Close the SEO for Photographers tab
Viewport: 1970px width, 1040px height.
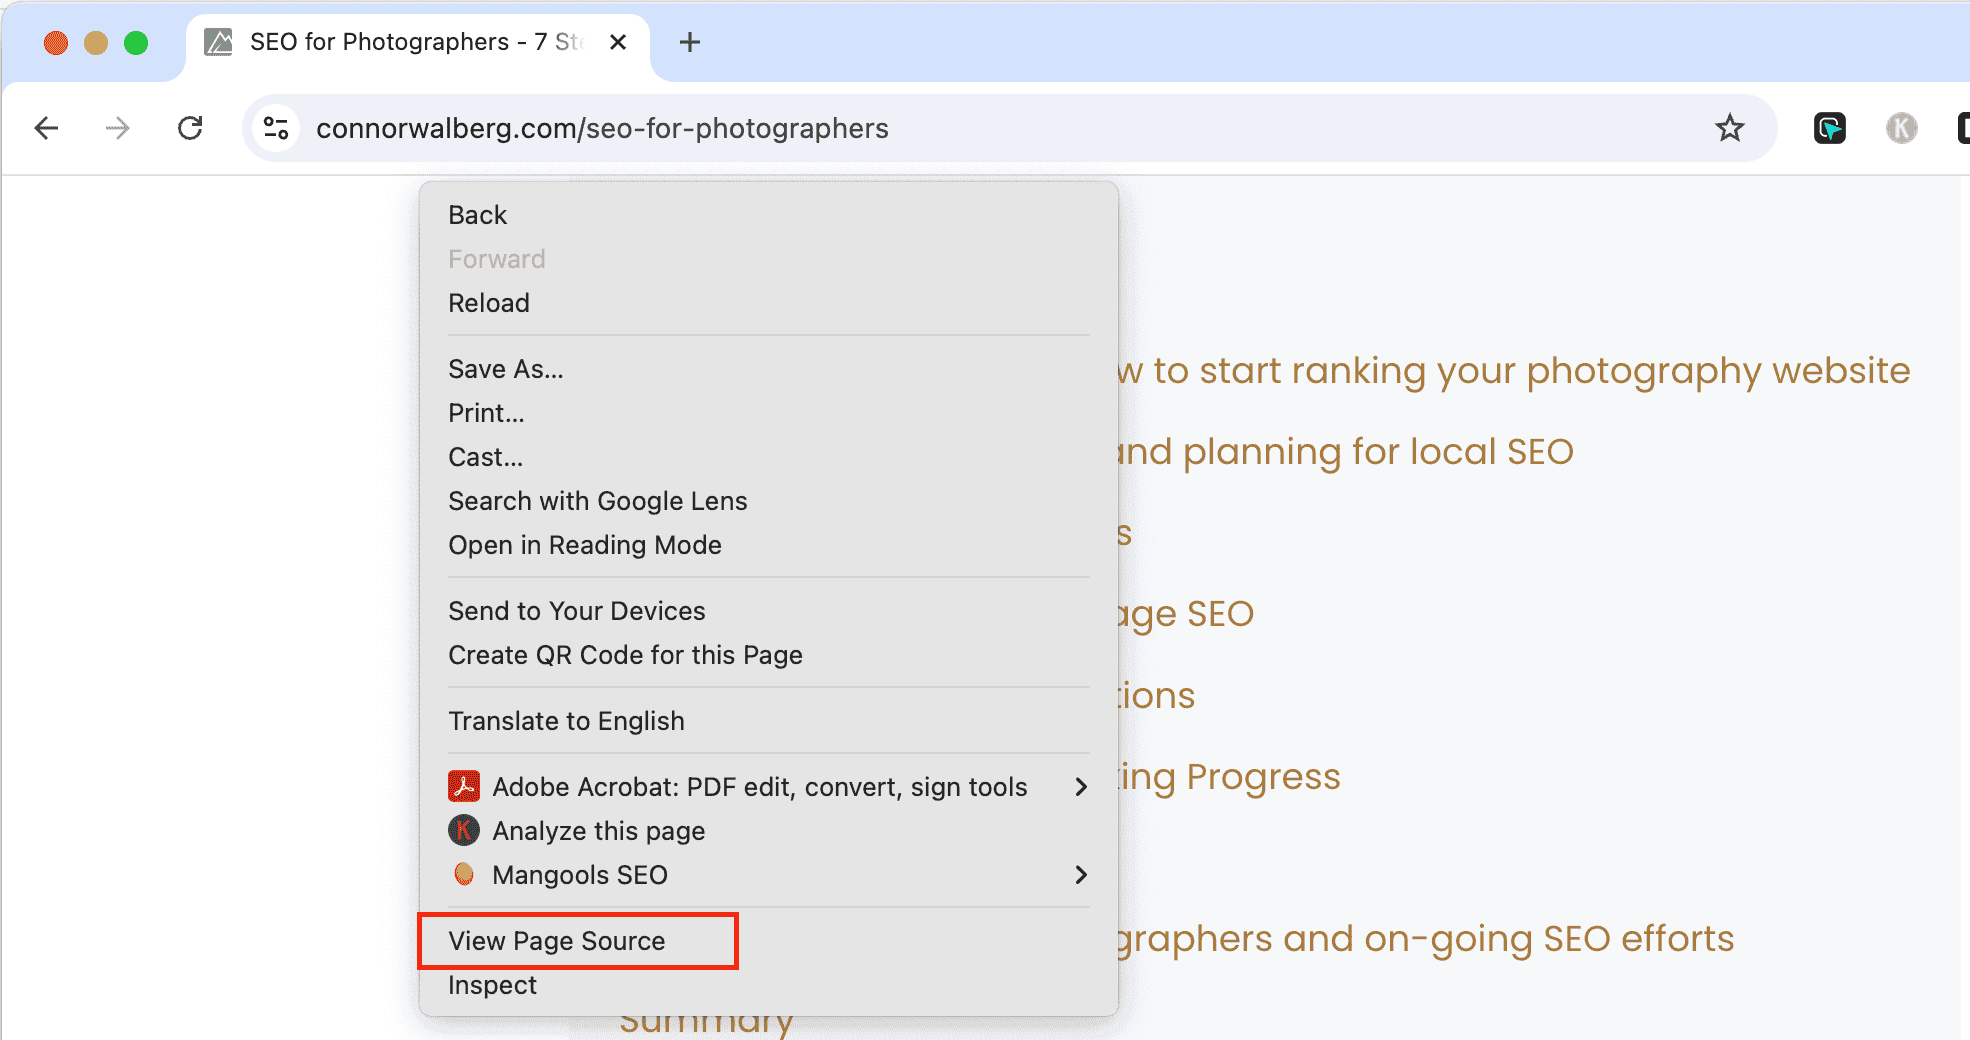click(x=618, y=42)
